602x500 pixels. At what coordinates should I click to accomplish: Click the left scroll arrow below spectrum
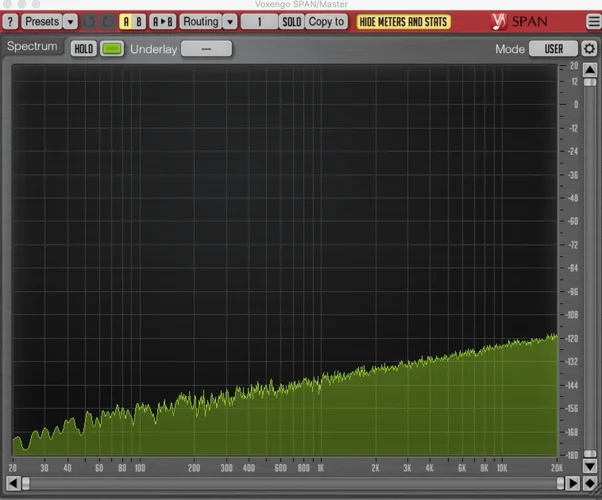pos(13,482)
